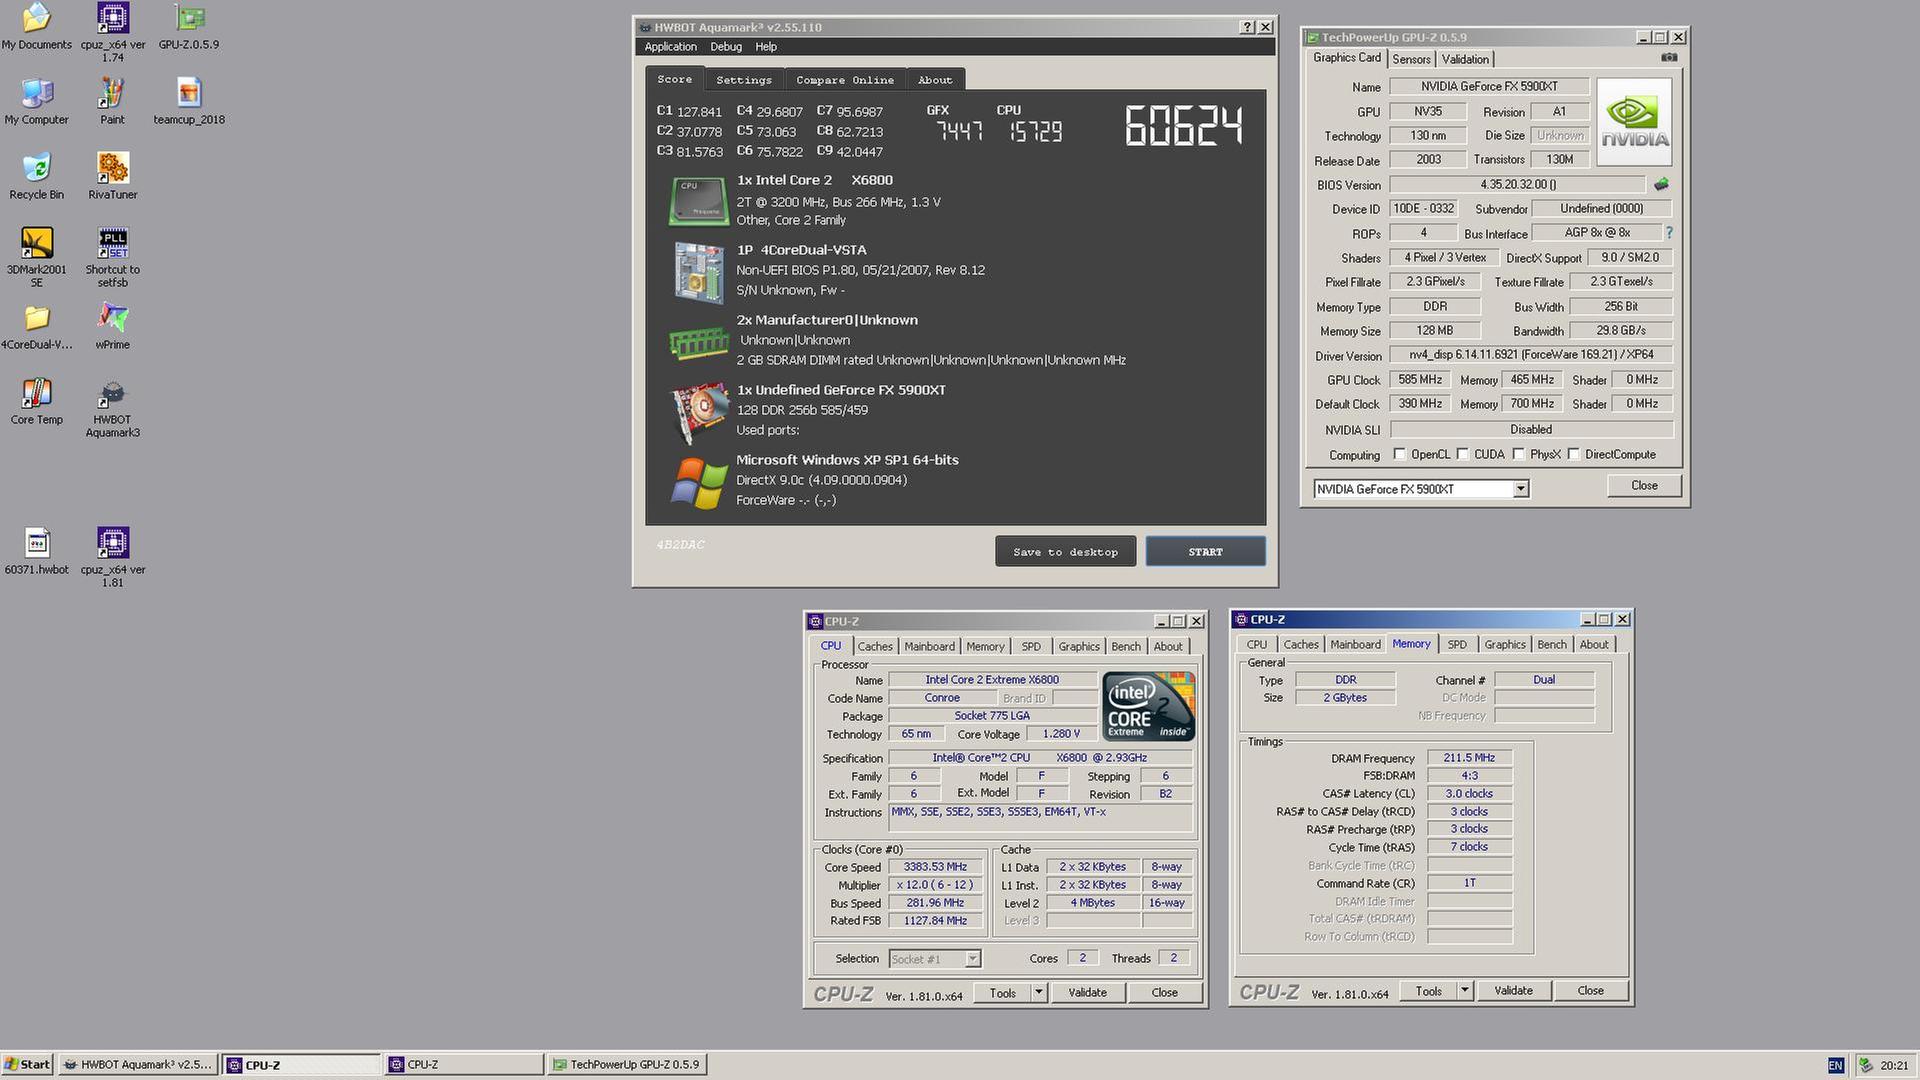The width and height of the screenshot is (1920, 1080).
Task: Select TechPowerUp GPU-Z taskbar button
Action: 628,1065
